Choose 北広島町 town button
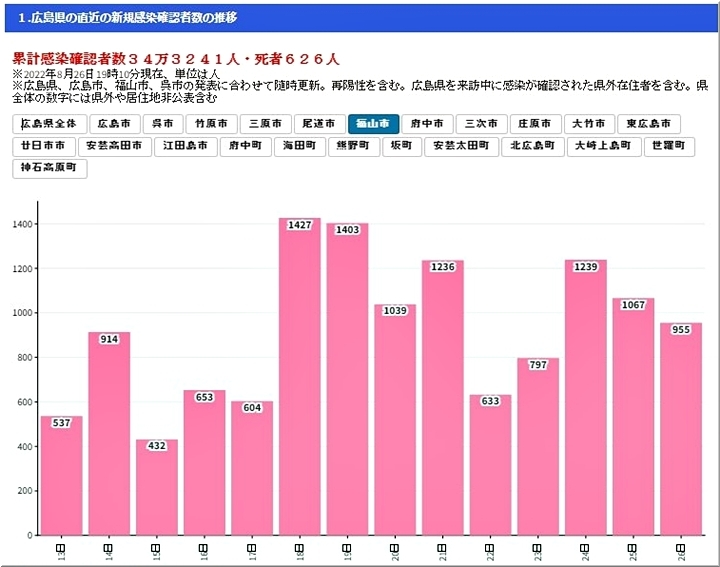 [532, 146]
